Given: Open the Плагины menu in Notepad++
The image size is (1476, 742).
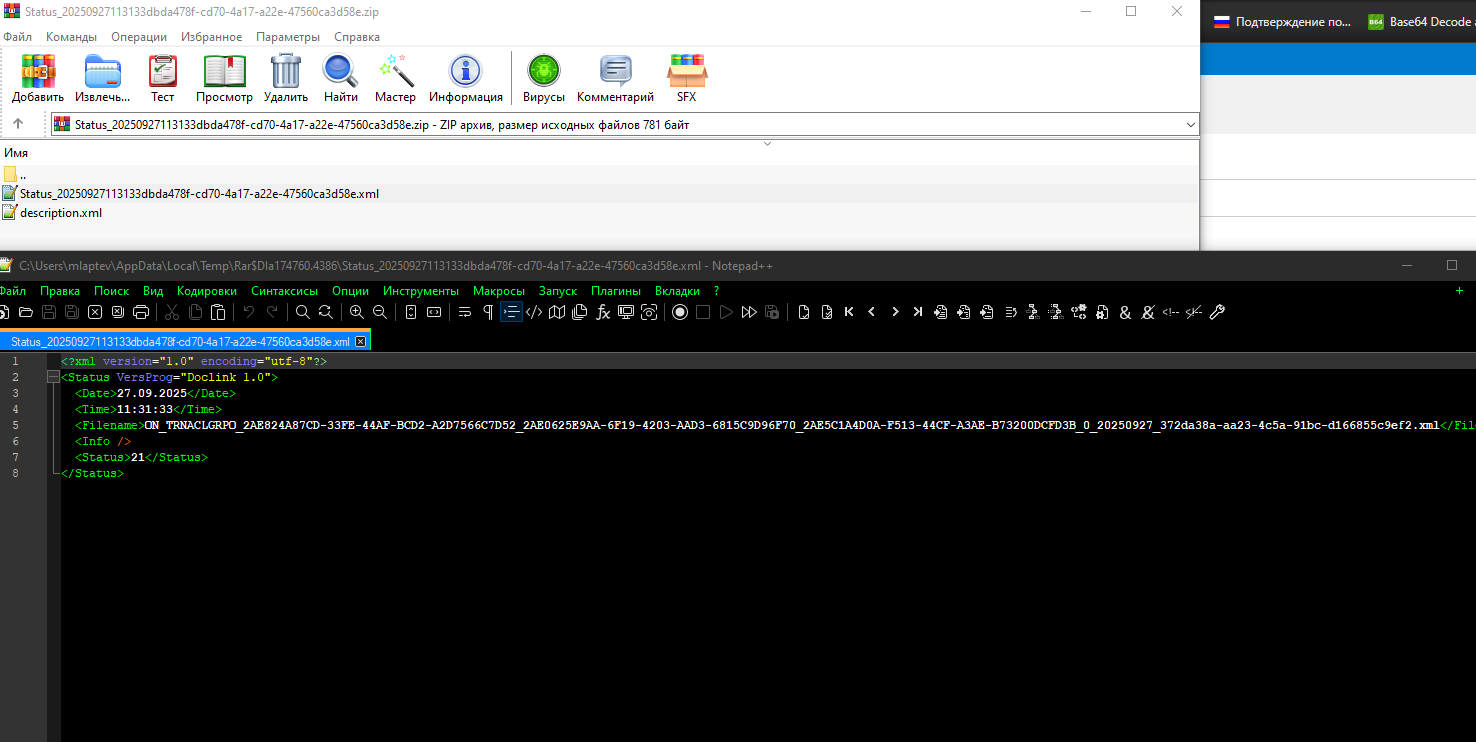Looking at the screenshot, I should tap(616, 291).
